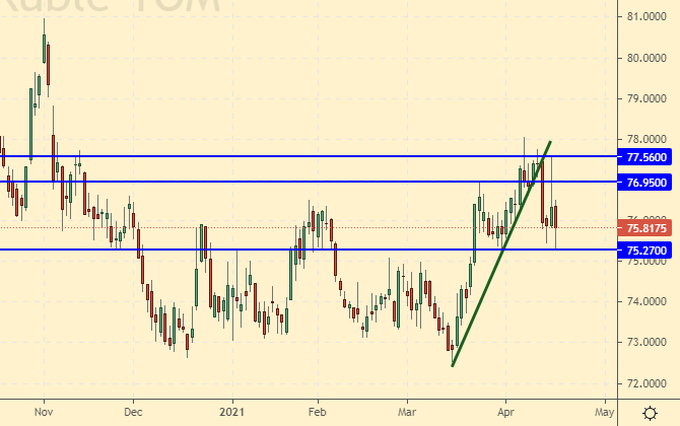Screen dimensions: 680x426
Task: Click the Dec date marker
Action: click(x=134, y=410)
